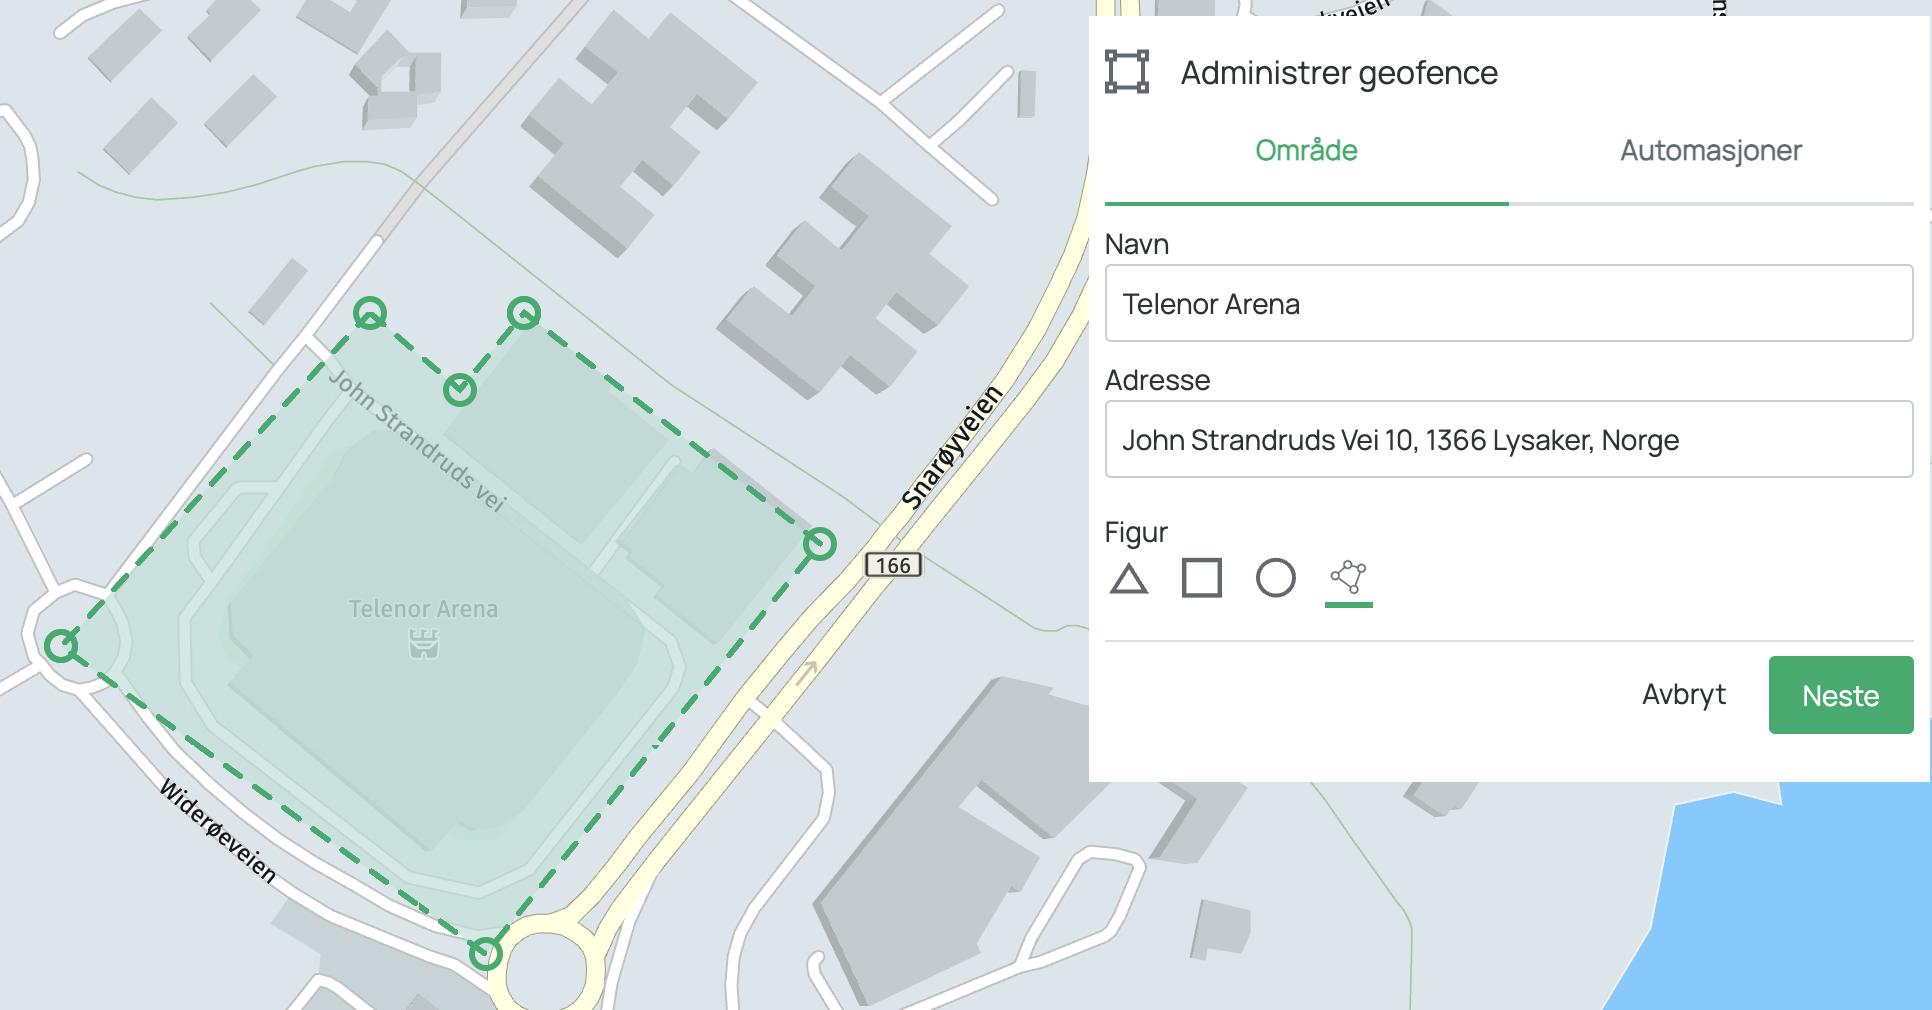Click the Widerøeveien road label
Screen dimensions: 1932x1010
tap(218, 831)
